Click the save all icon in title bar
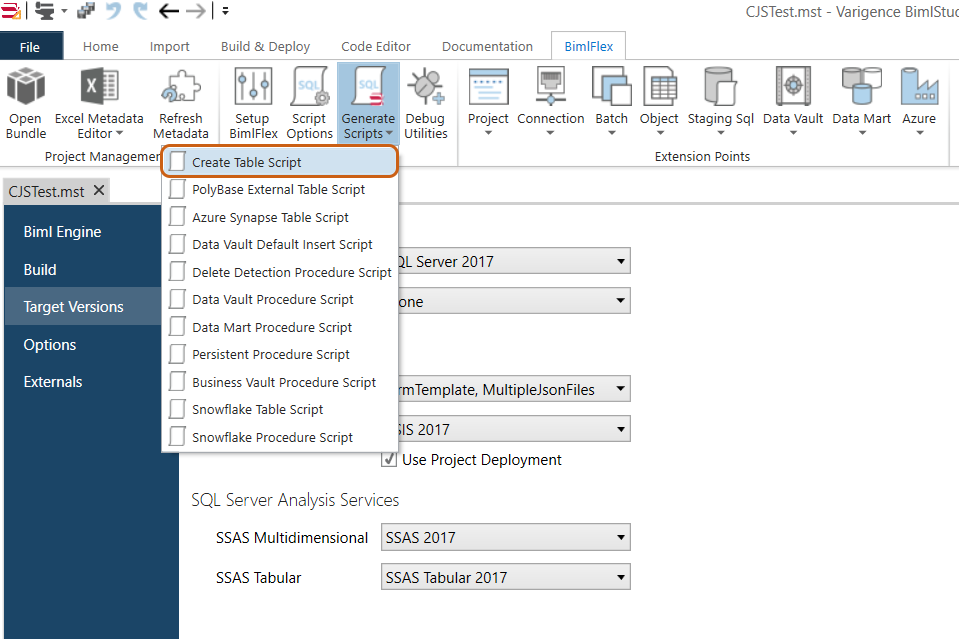Viewport: 959px width, 639px height. pyautogui.click(x=86, y=10)
